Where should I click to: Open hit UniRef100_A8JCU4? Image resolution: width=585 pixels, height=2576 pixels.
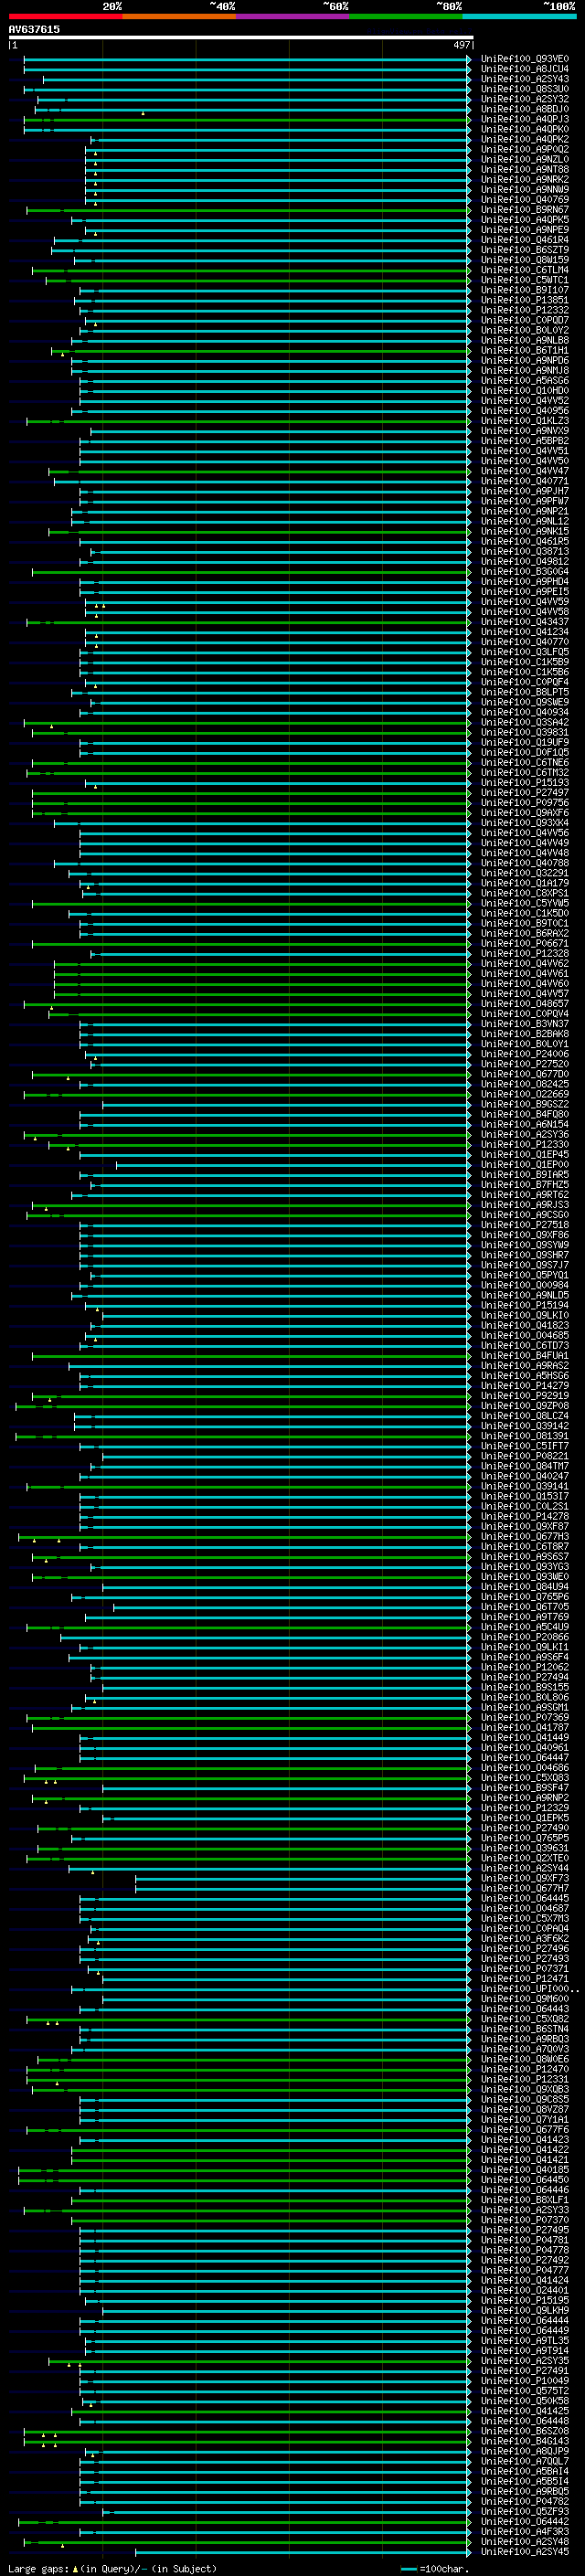tap(525, 69)
